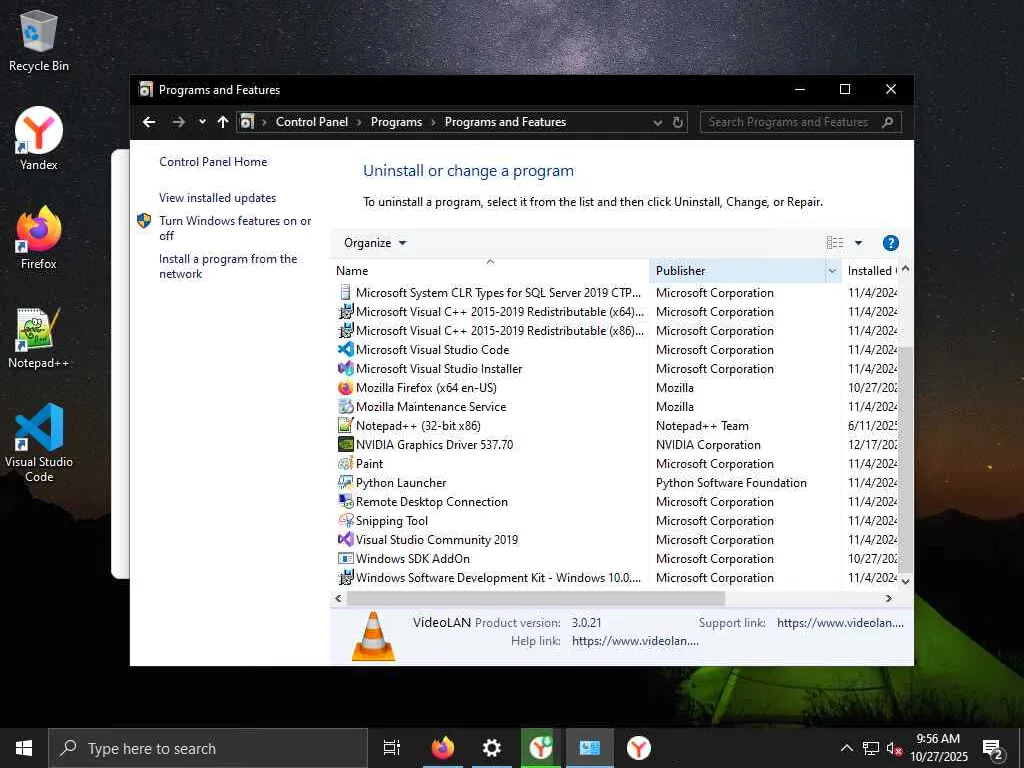The height and width of the screenshot is (768, 1024).
Task: Open the VideoLAN help link URL
Action: pyautogui.click(x=635, y=641)
